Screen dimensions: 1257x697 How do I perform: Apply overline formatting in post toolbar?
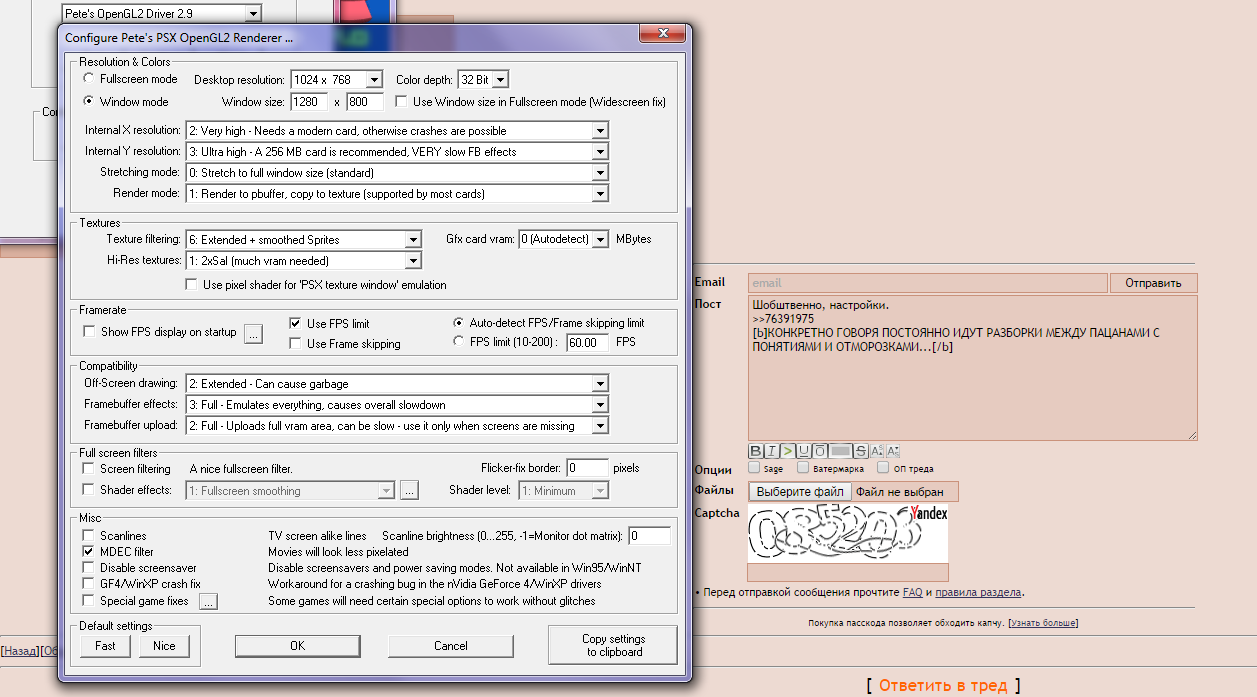pyautogui.click(x=820, y=451)
